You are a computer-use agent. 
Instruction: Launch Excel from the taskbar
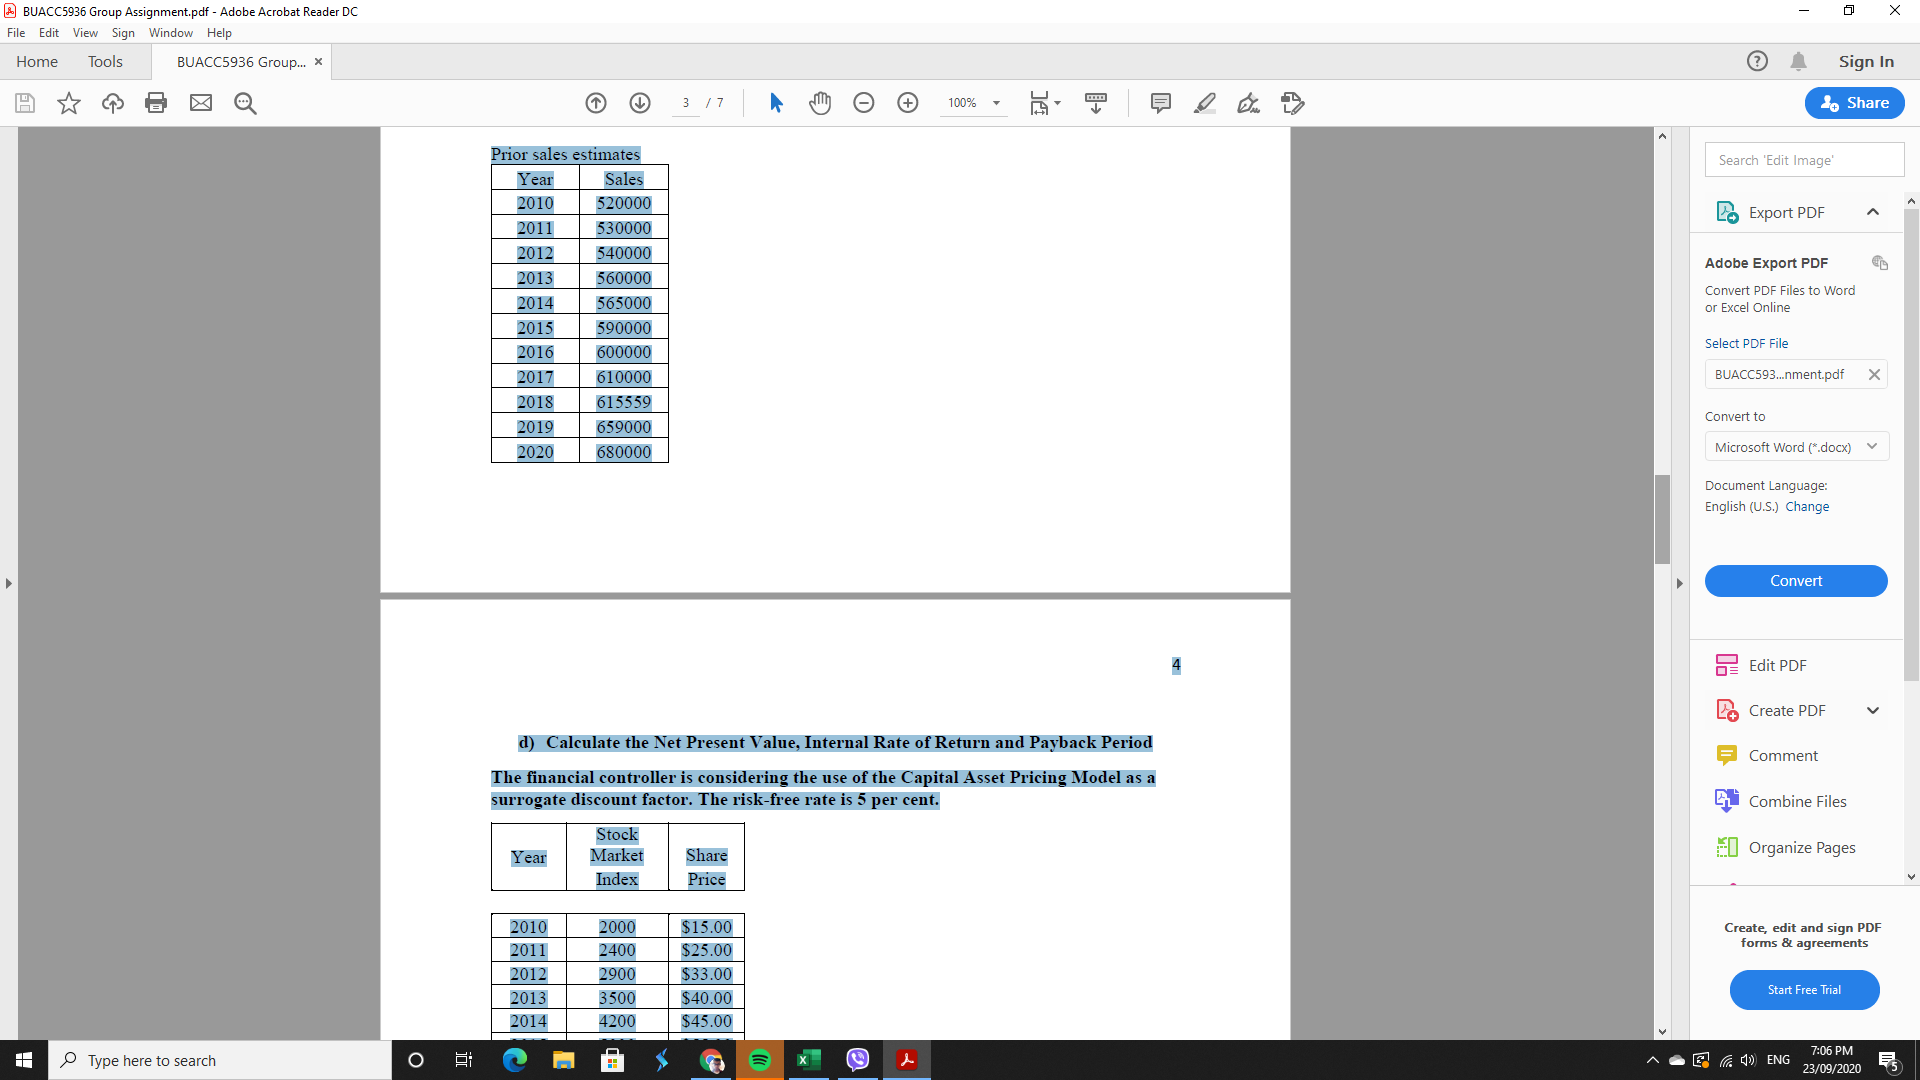tap(809, 1060)
